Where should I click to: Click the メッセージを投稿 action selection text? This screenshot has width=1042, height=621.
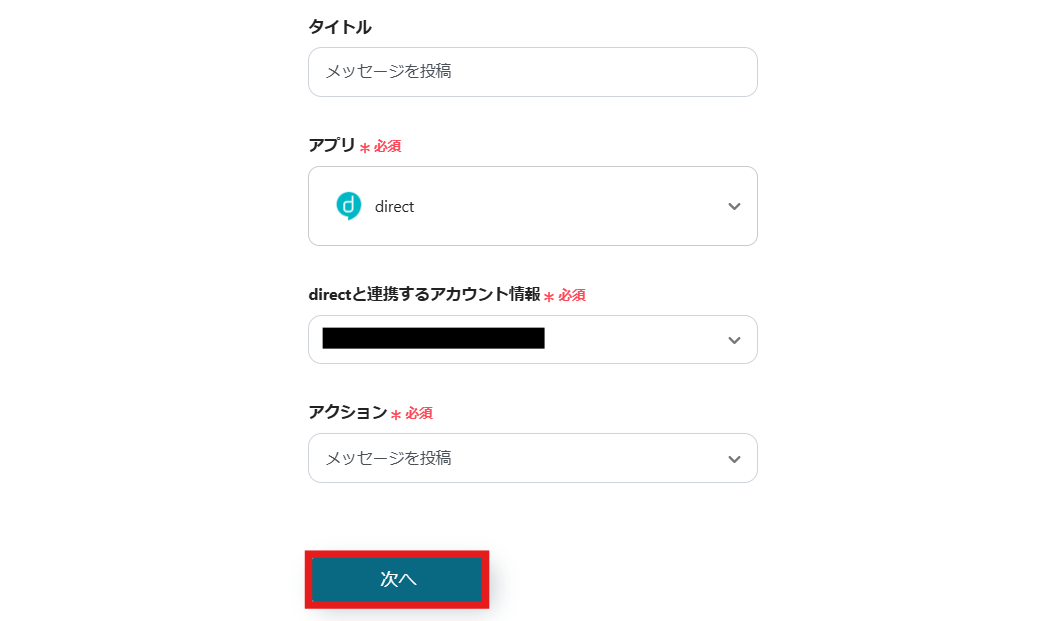click(x=389, y=458)
